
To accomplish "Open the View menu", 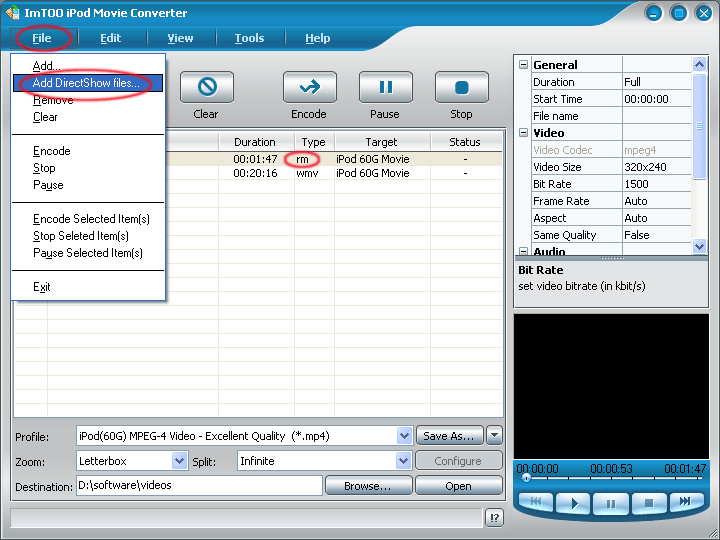I will pos(180,38).
